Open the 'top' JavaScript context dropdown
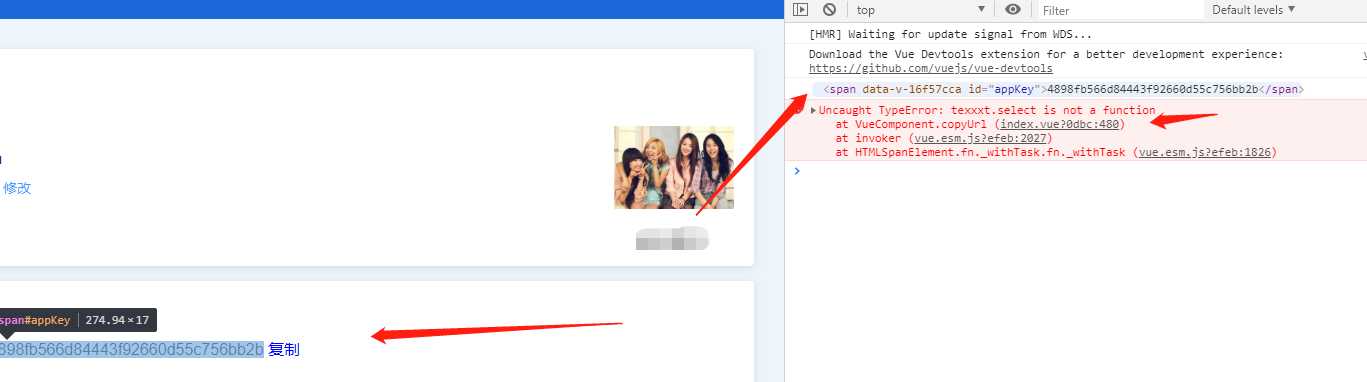The width and height of the screenshot is (1367, 382). point(921,10)
